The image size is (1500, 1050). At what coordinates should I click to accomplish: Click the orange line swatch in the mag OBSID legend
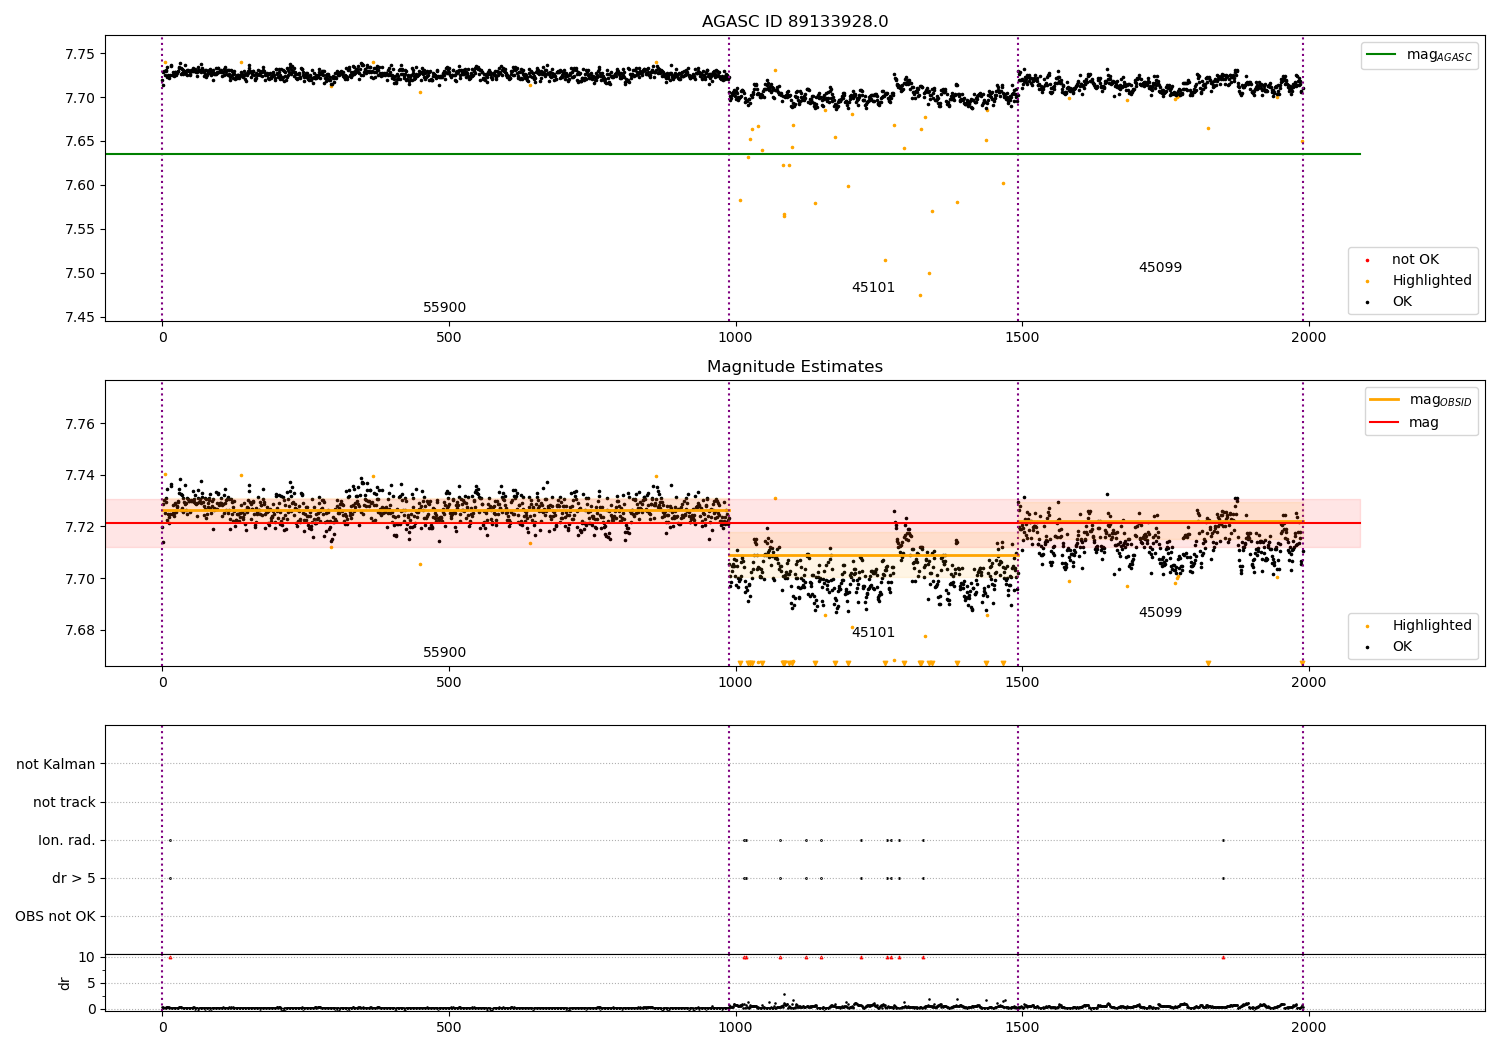point(1384,400)
